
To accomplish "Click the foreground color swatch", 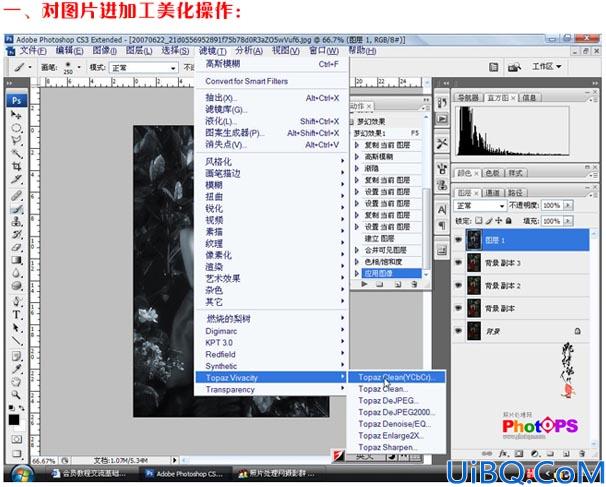I will pyautogui.click(x=14, y=419).
